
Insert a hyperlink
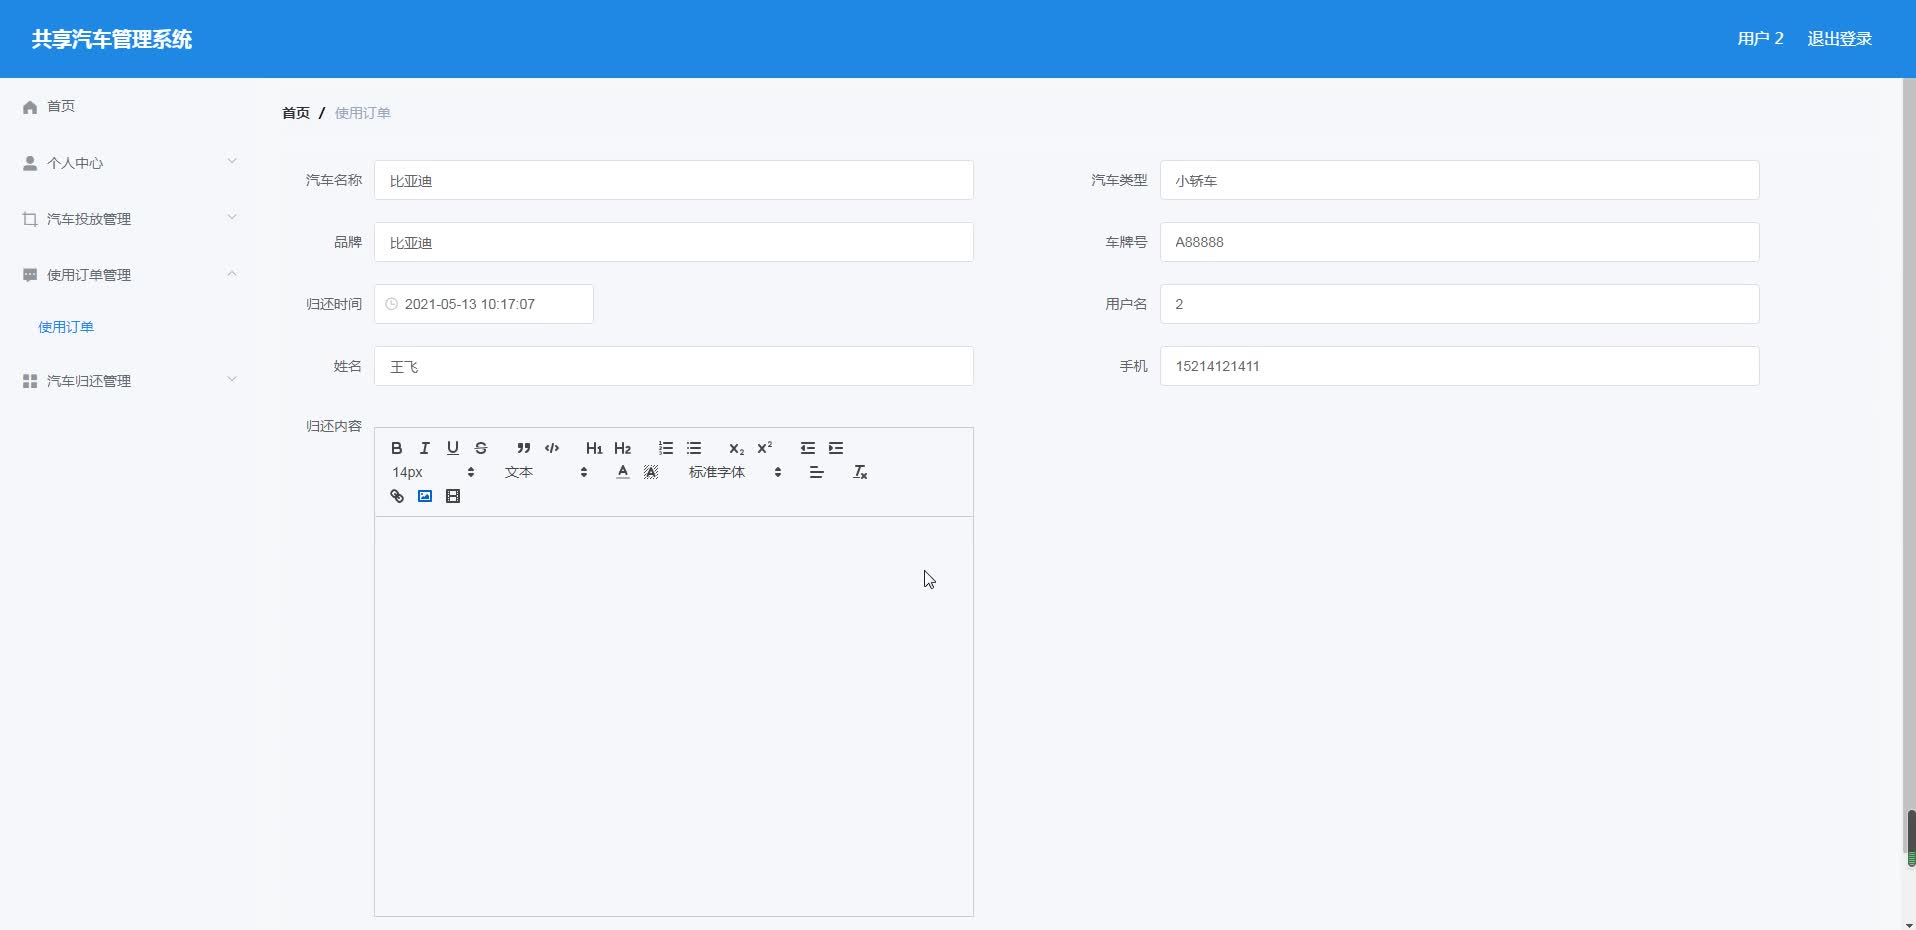click(397, 496)
